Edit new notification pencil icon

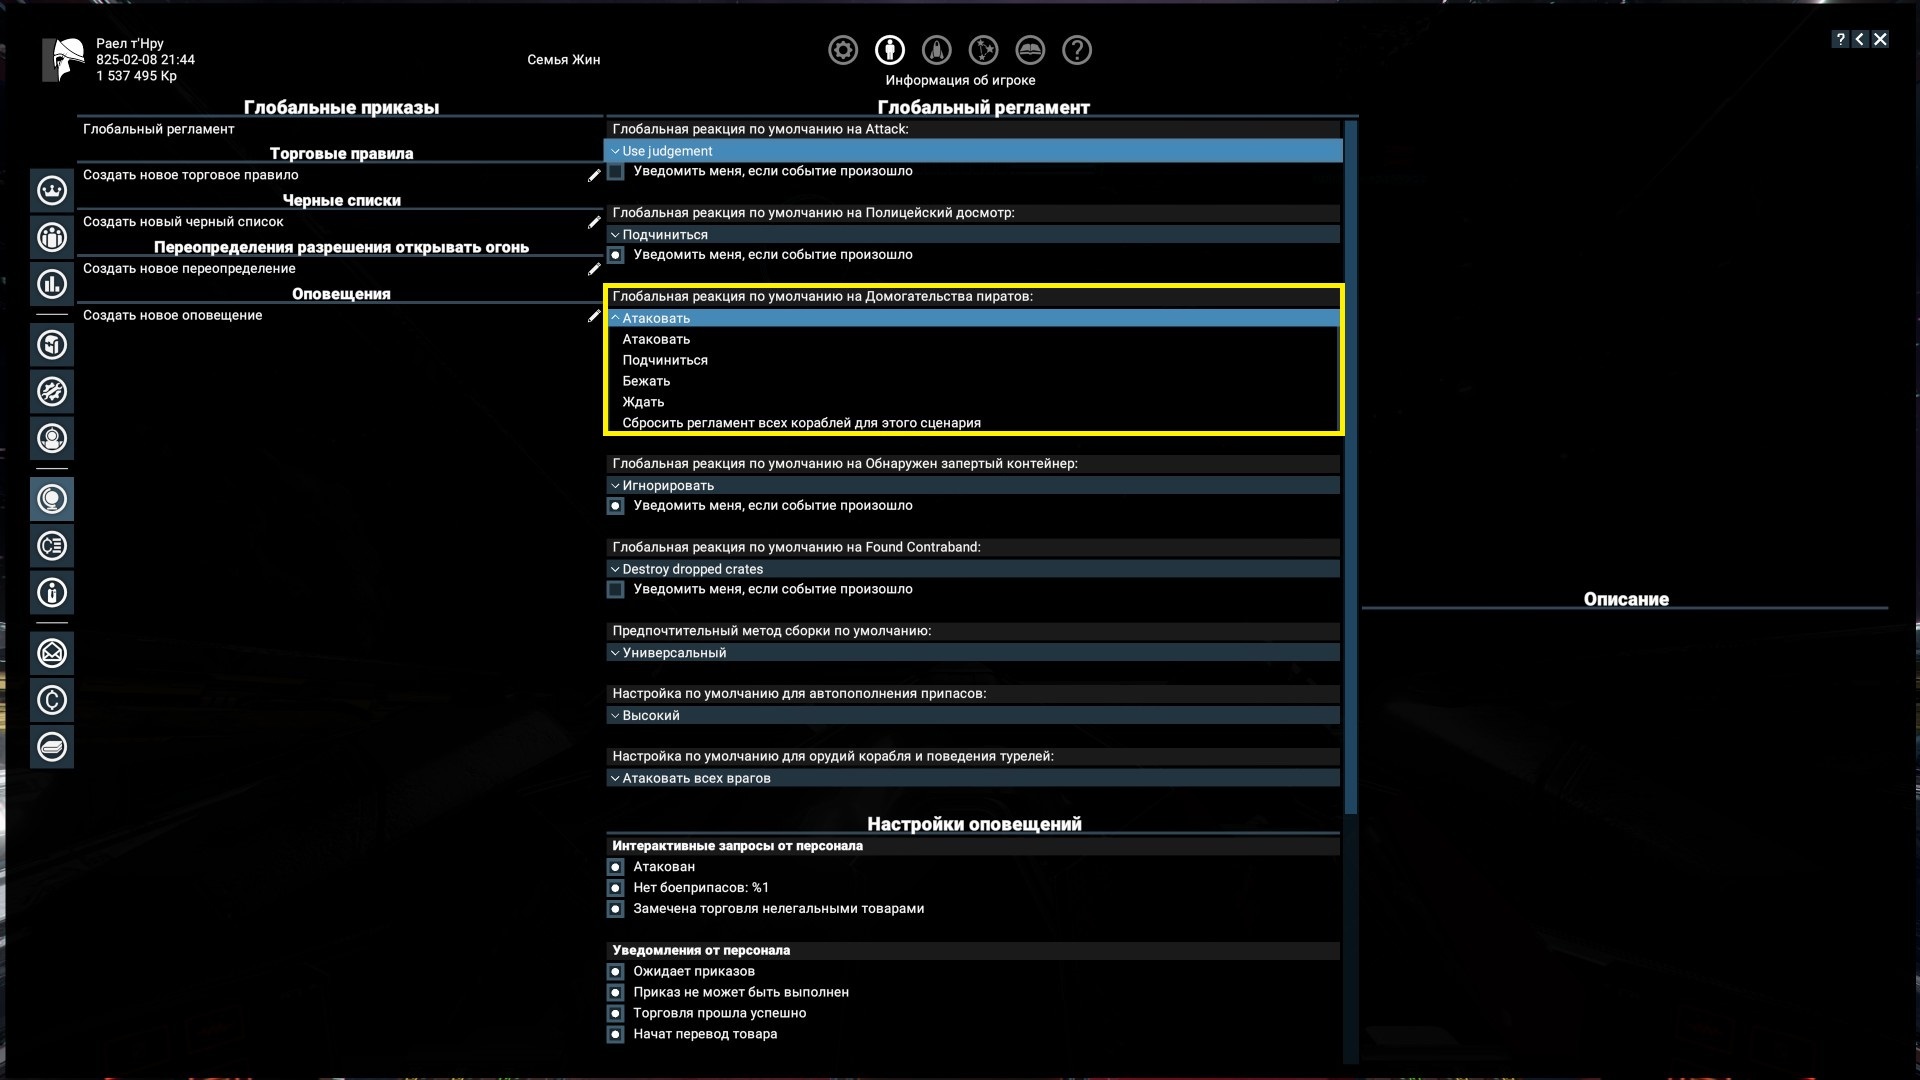pyautogui.click(x=594, y=316)
